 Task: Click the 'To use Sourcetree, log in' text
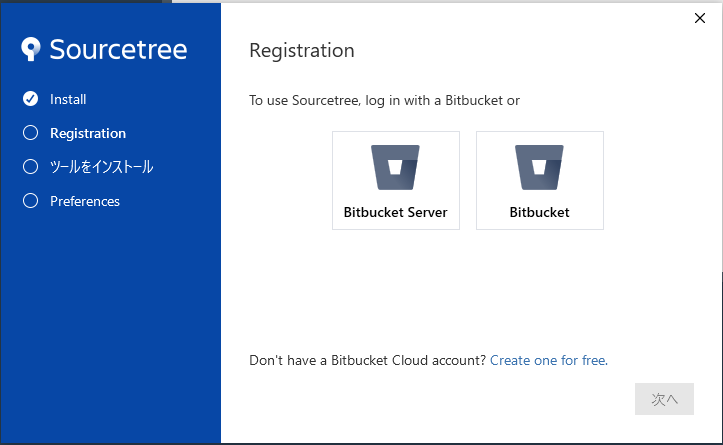(x=385, y=101)
